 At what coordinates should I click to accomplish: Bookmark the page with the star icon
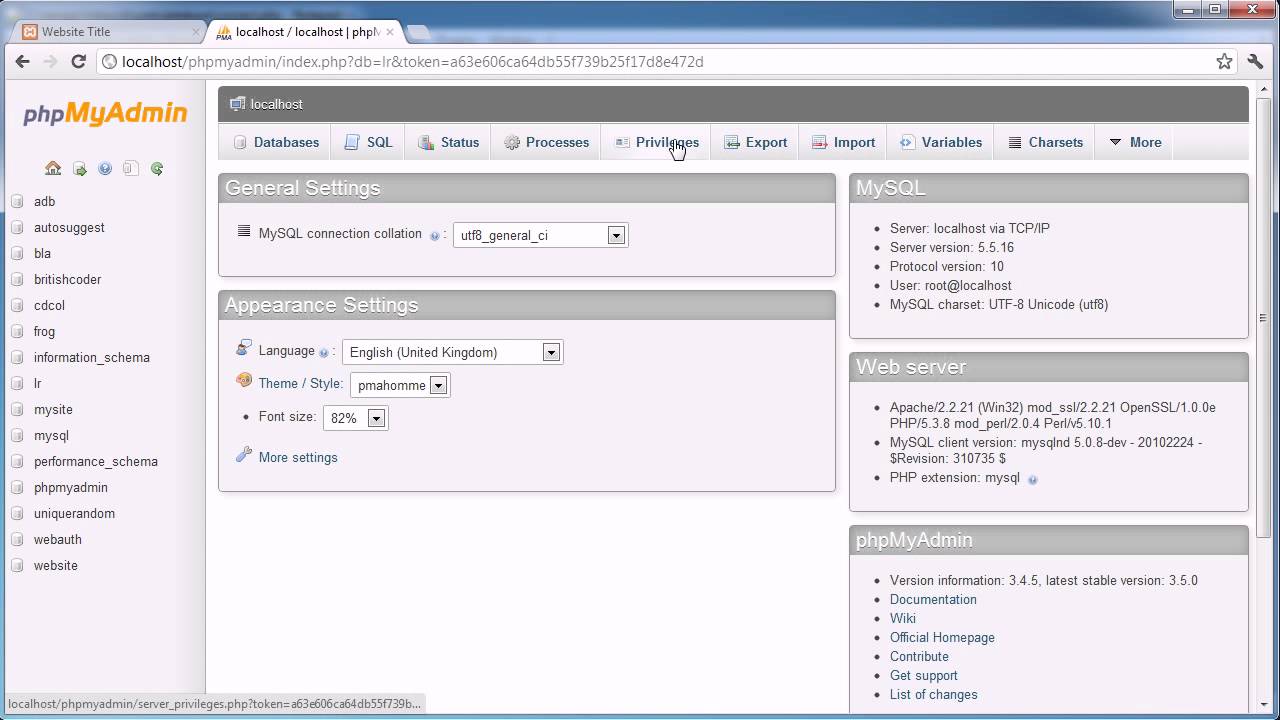[x=1224, y=61]
